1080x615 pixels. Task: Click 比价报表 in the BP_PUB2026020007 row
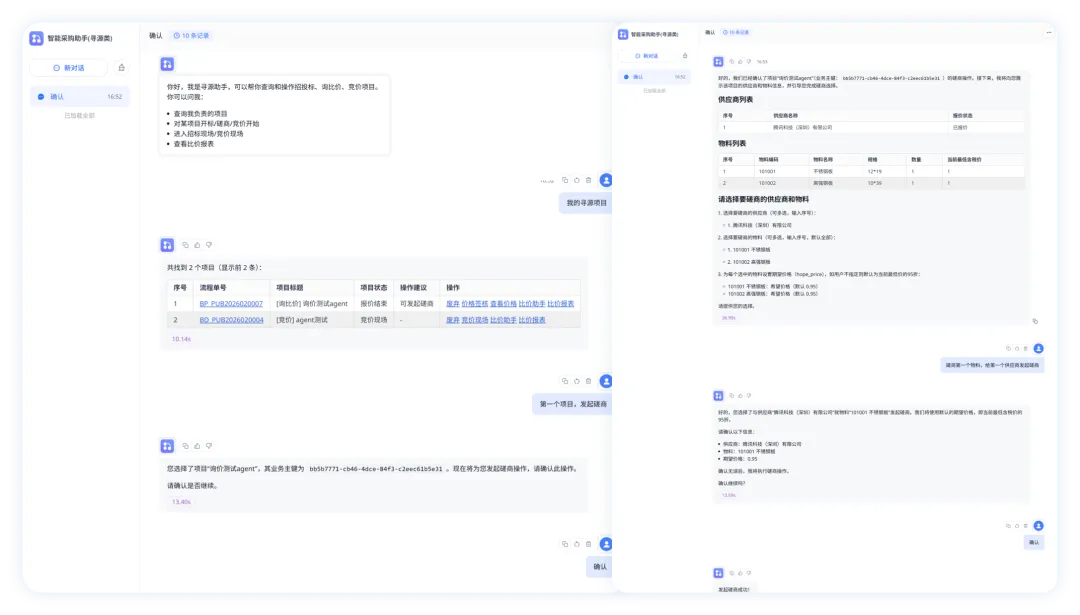coord(561,304)
